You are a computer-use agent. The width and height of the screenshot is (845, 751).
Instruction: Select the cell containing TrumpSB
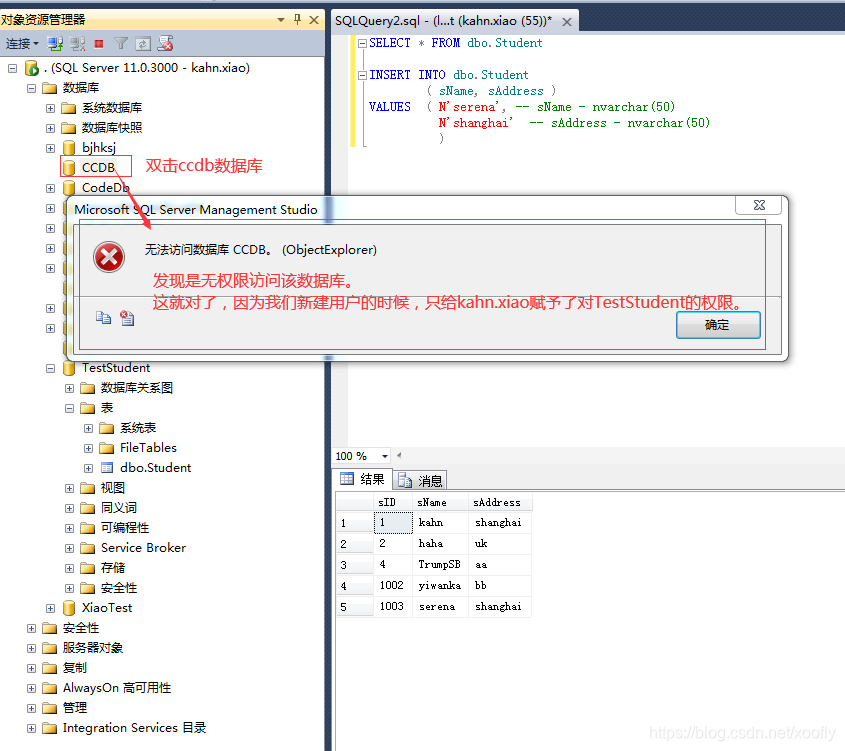440,565
